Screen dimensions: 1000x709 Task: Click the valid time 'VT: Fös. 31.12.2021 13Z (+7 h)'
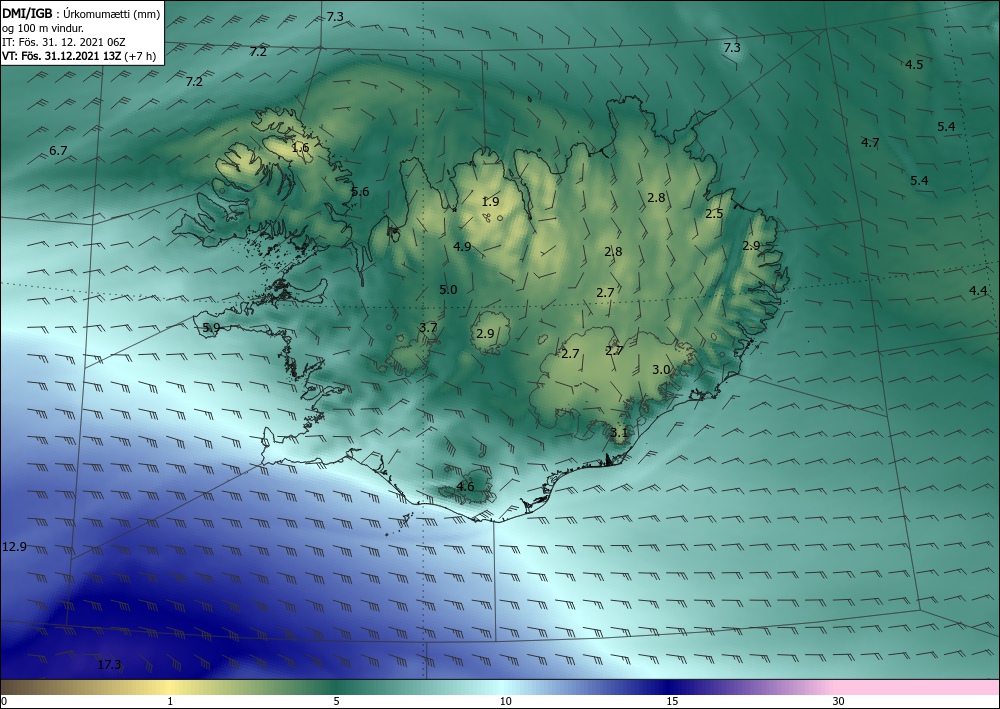(79, 56)
